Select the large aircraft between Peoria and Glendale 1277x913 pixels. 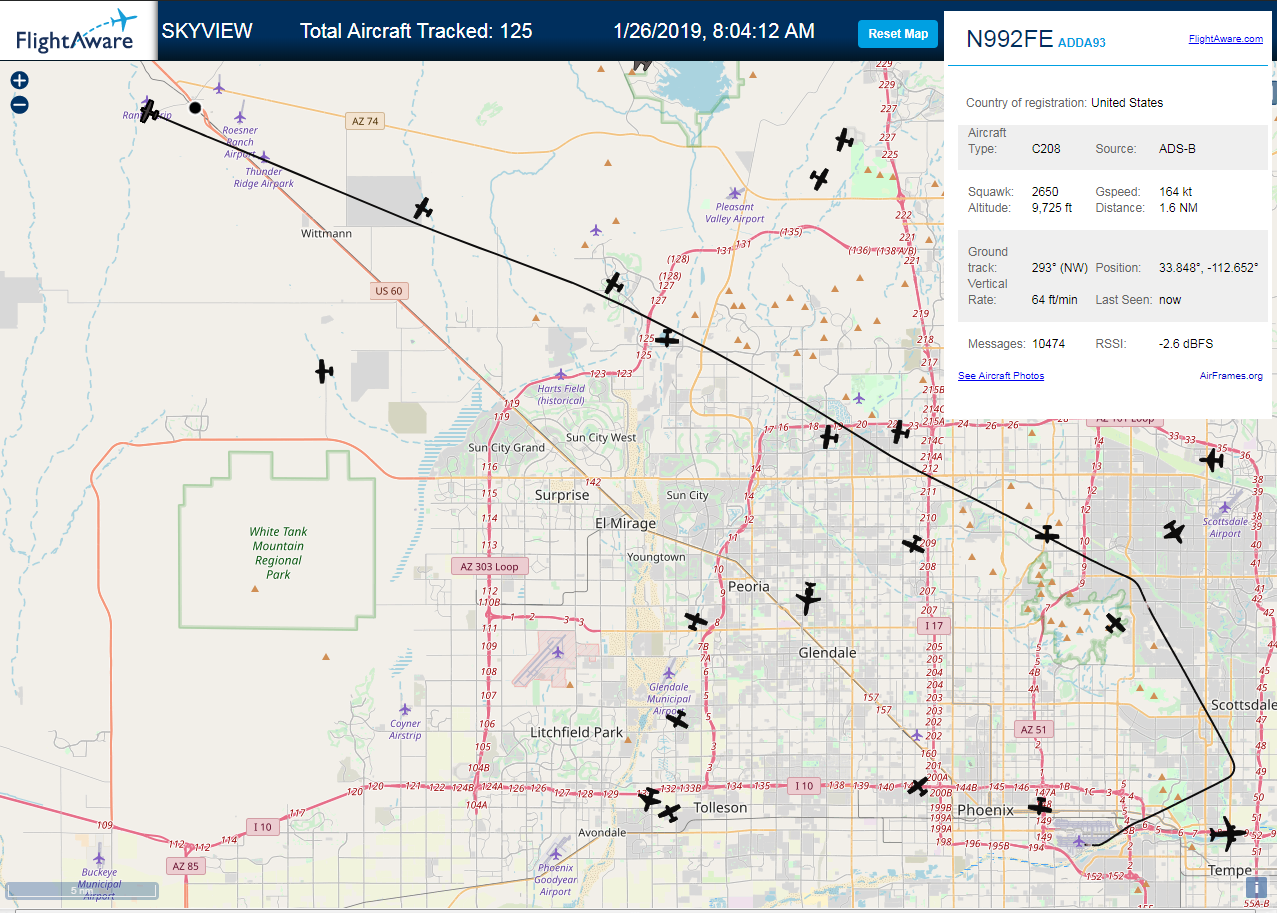click(808, 598)
